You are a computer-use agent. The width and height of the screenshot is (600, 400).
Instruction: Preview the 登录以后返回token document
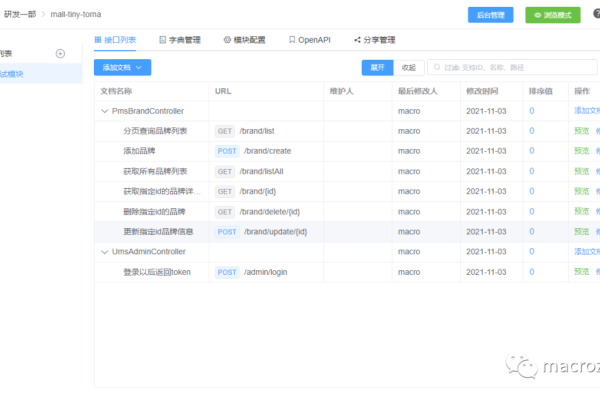582,272
